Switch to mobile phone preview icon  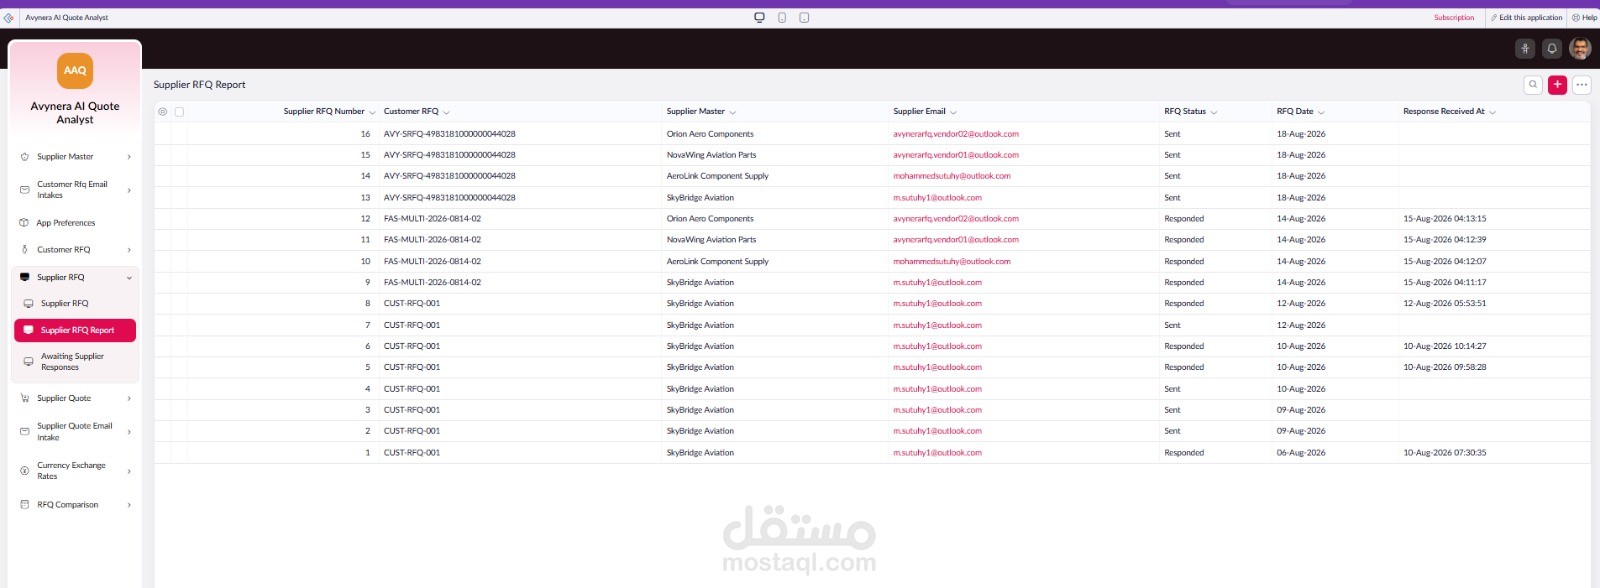[782, 17]
